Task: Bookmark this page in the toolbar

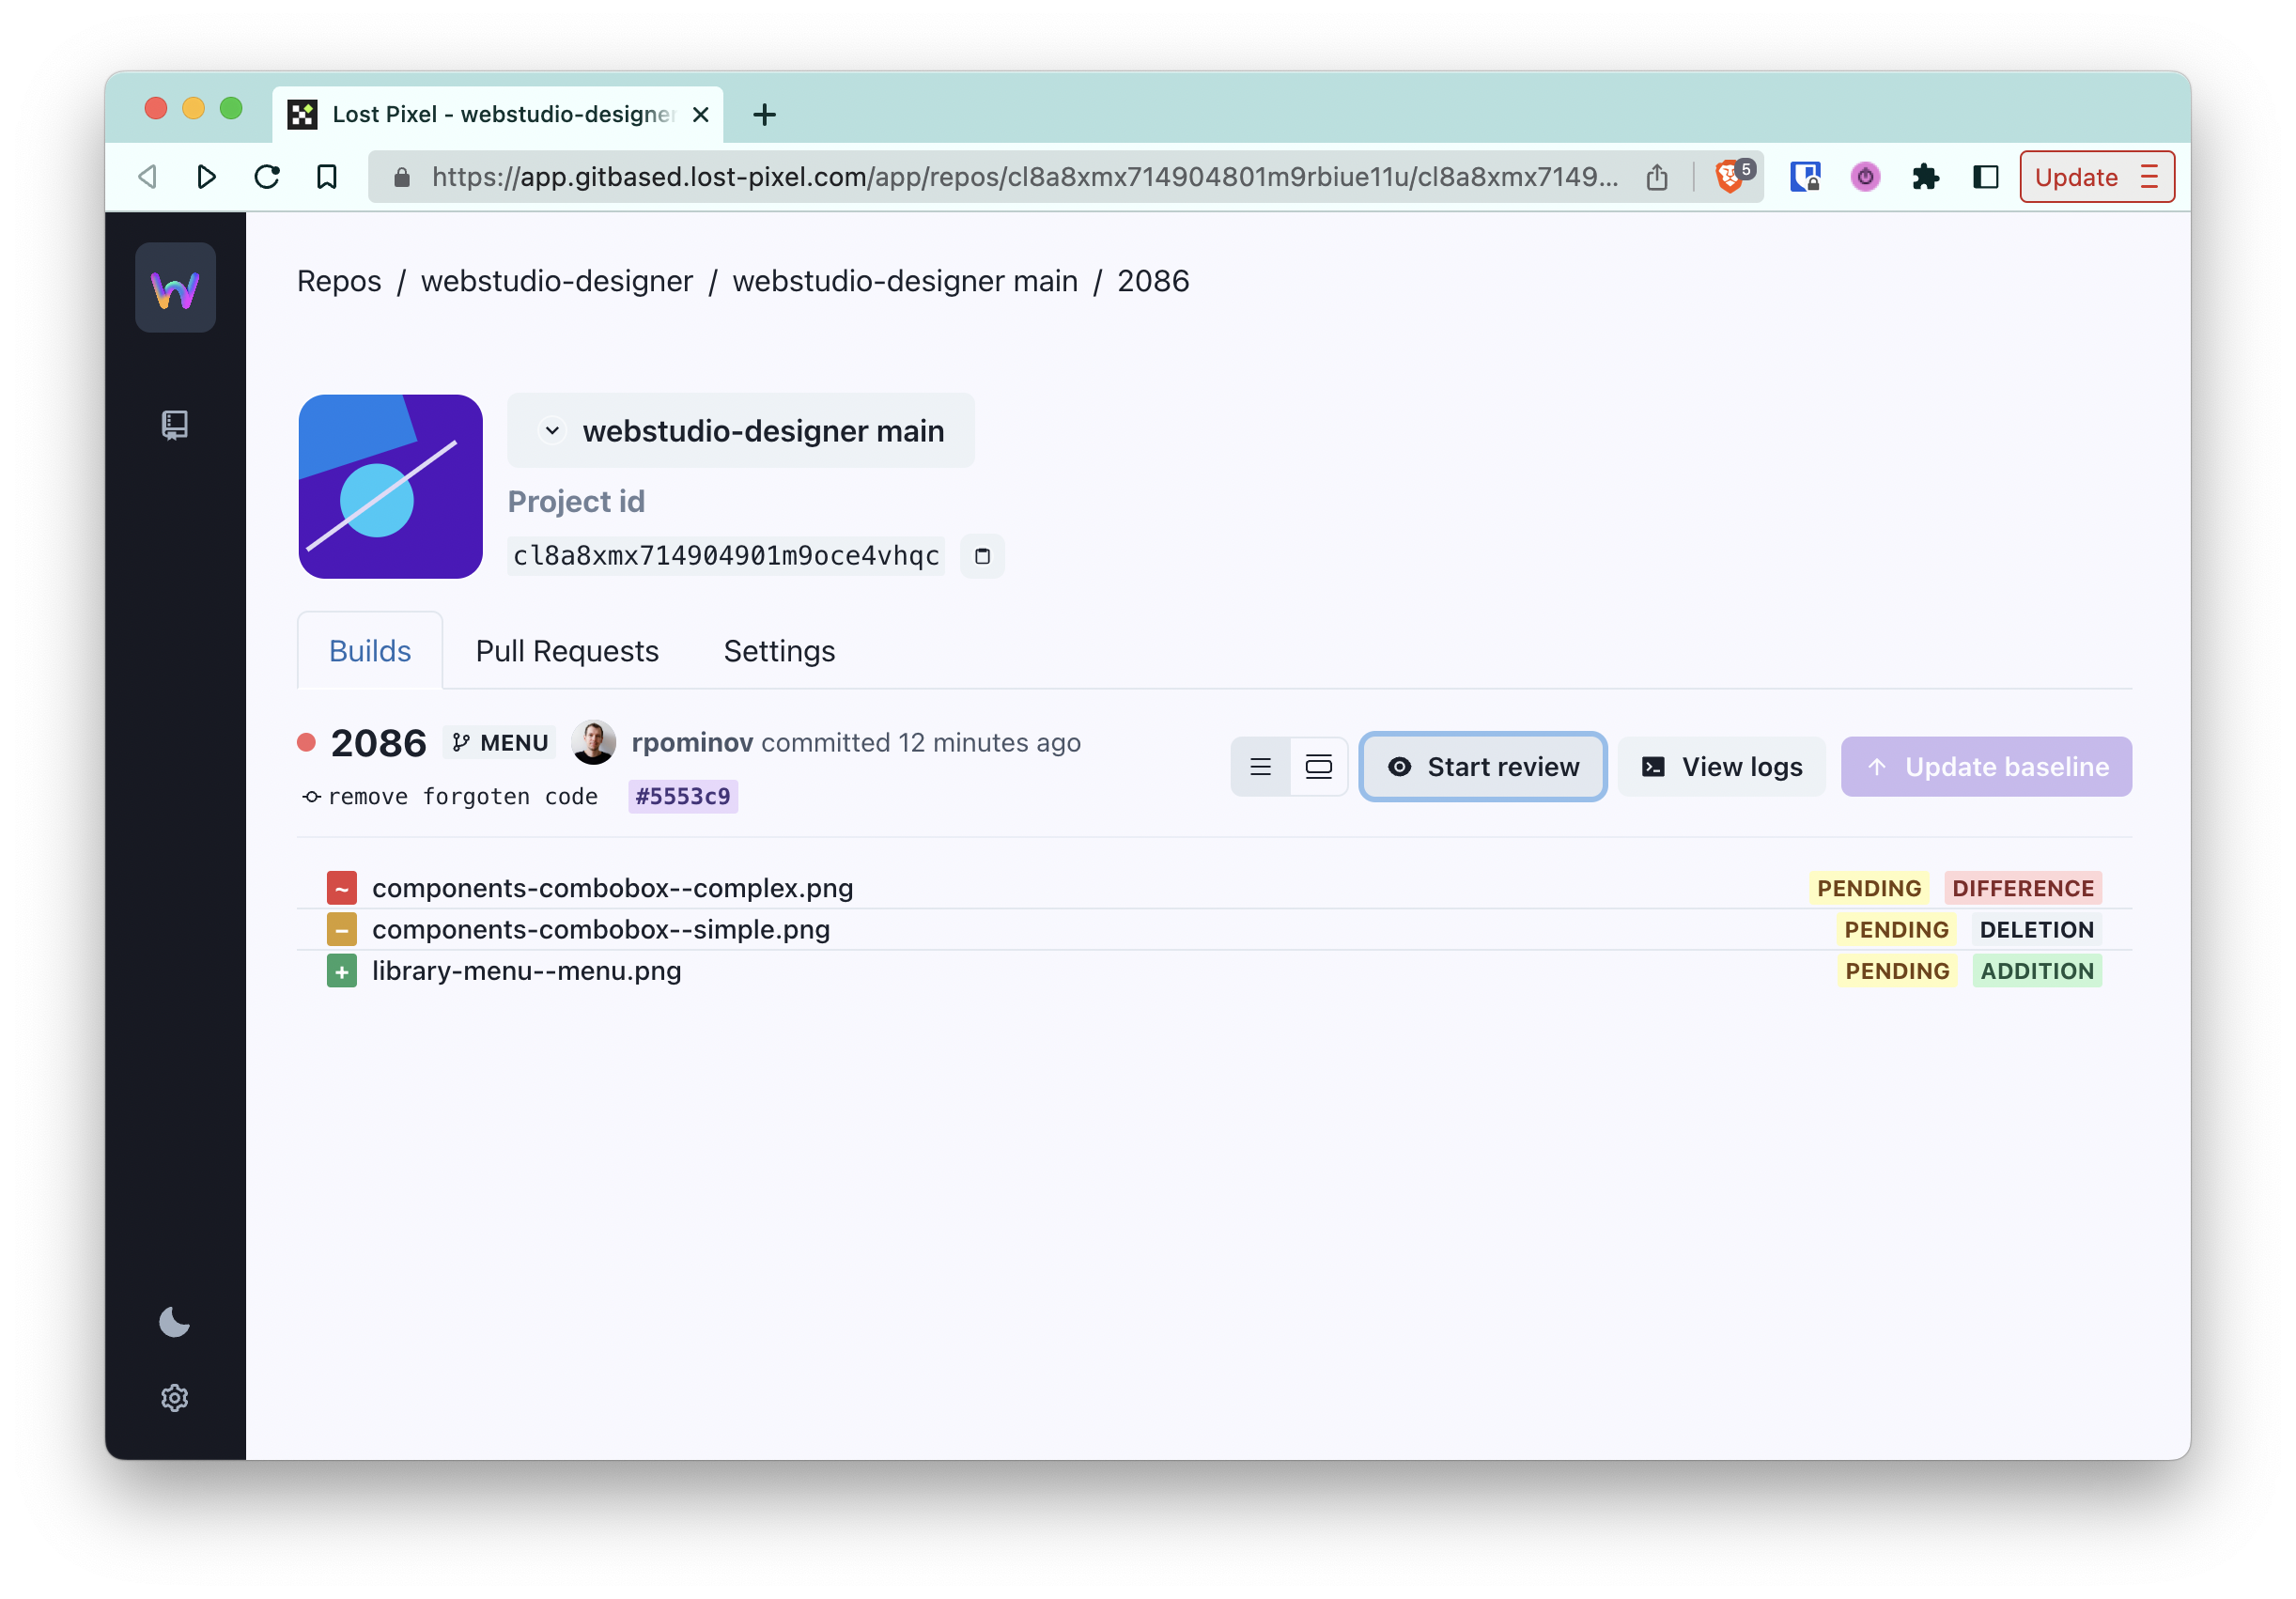Action: 326,177
